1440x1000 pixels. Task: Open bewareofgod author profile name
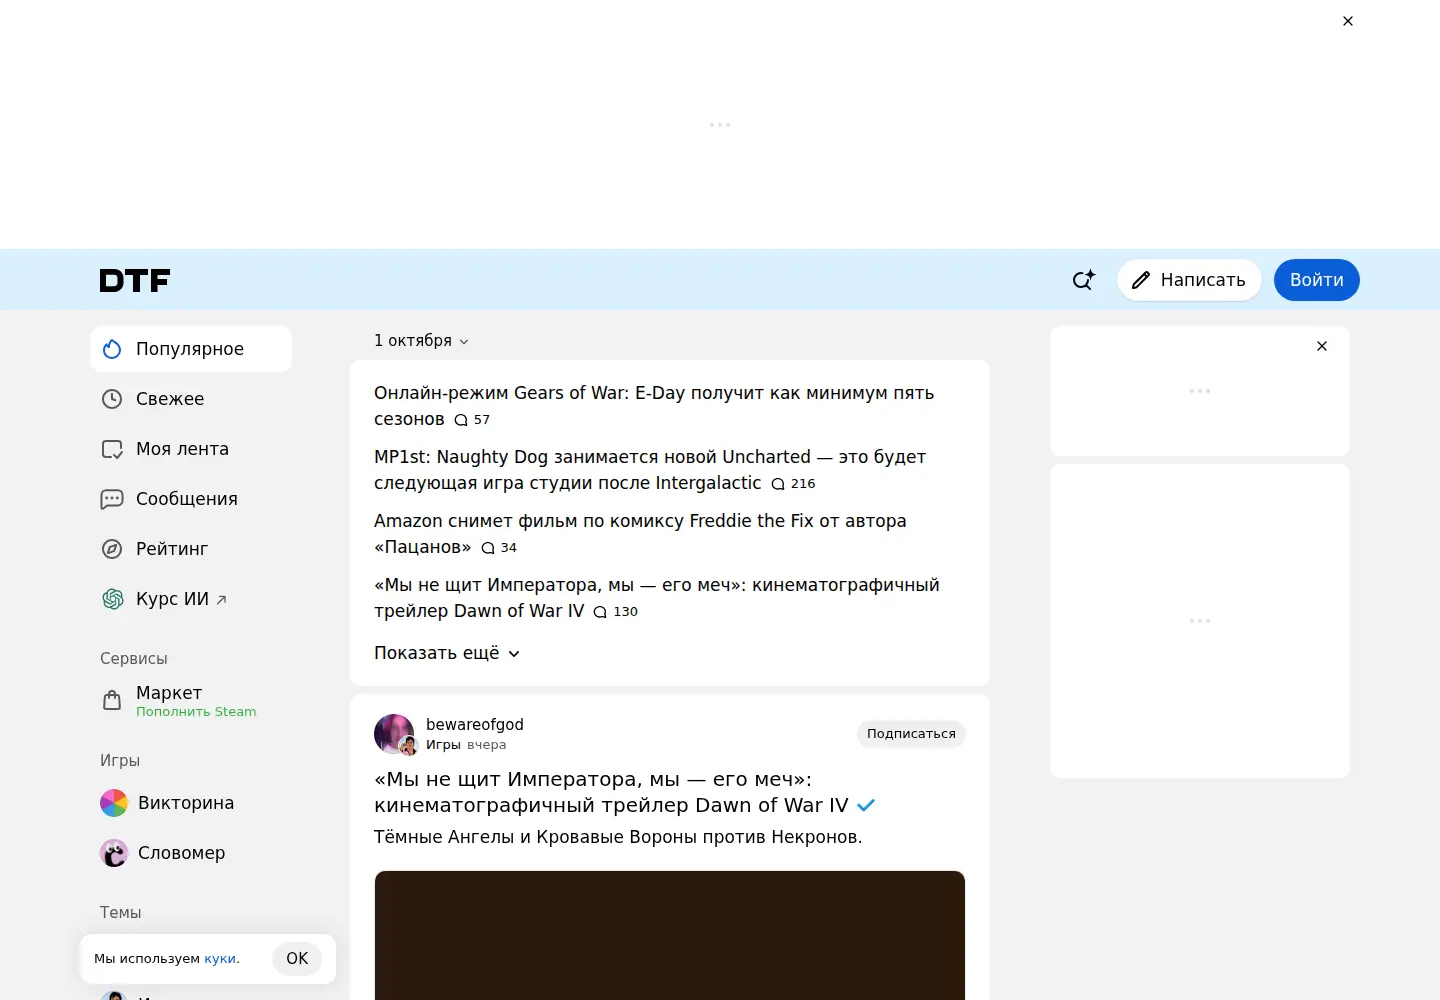475,725
